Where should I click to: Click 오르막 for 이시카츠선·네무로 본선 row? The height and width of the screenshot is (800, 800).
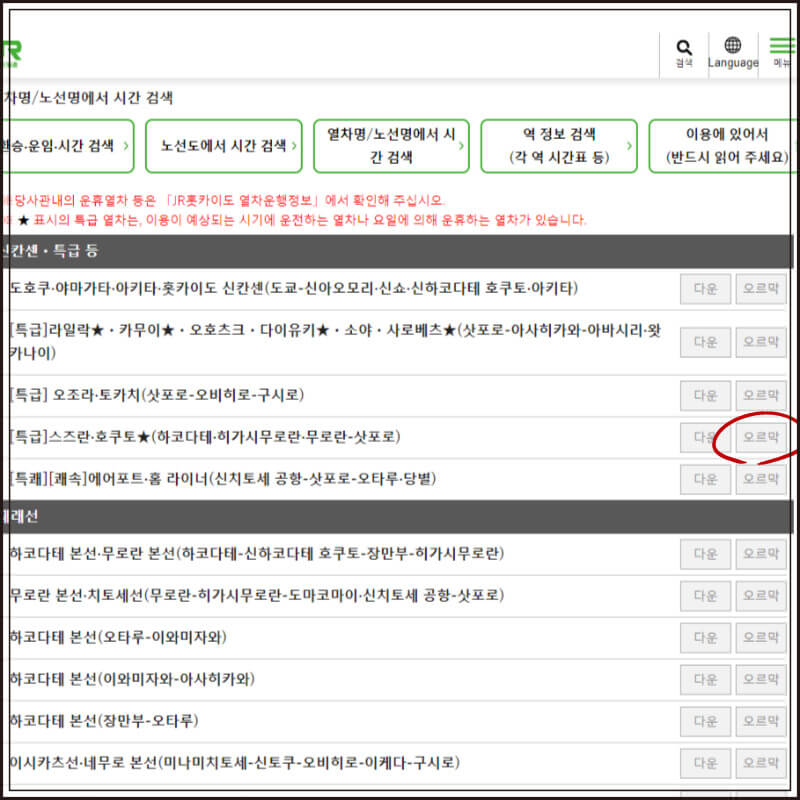tap(761, 763)
